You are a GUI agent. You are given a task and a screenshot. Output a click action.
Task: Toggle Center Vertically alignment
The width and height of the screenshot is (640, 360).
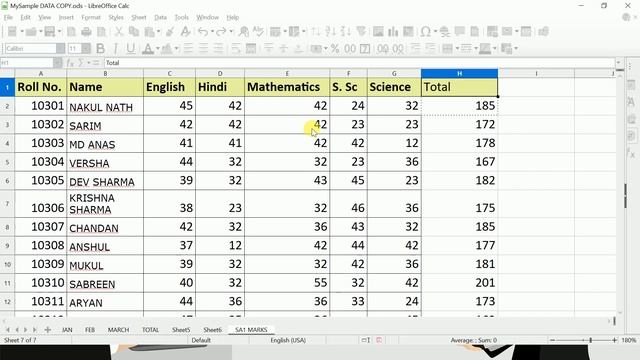pos(284,49)
